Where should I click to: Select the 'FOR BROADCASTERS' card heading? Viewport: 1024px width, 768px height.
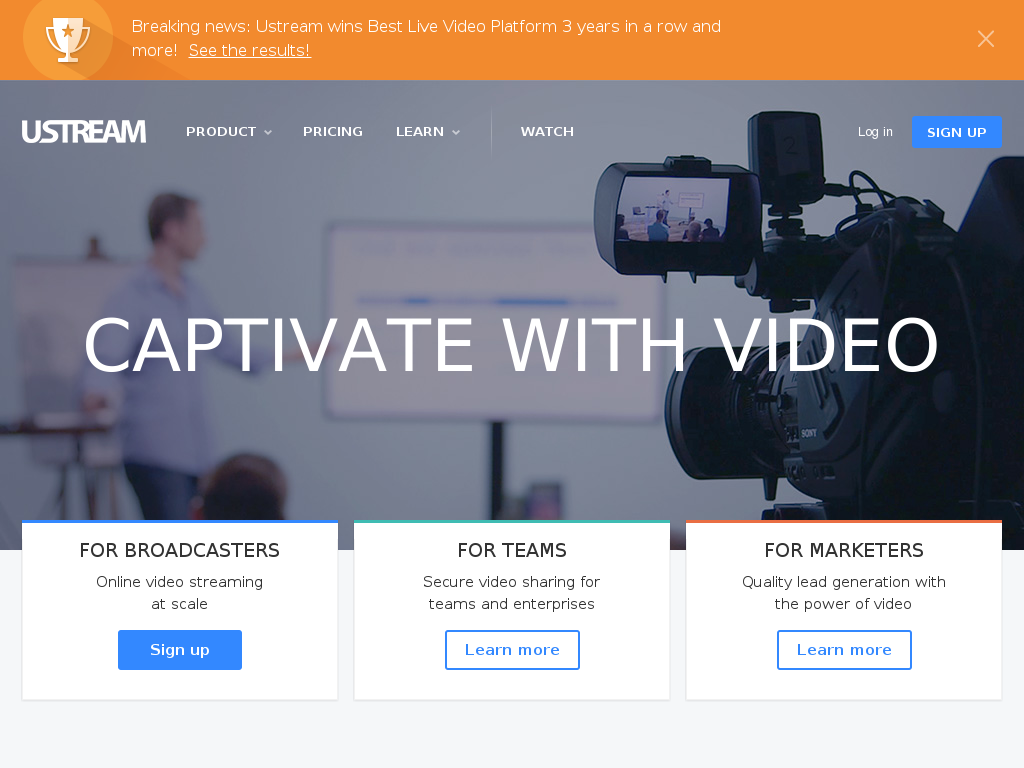point(180,551)
